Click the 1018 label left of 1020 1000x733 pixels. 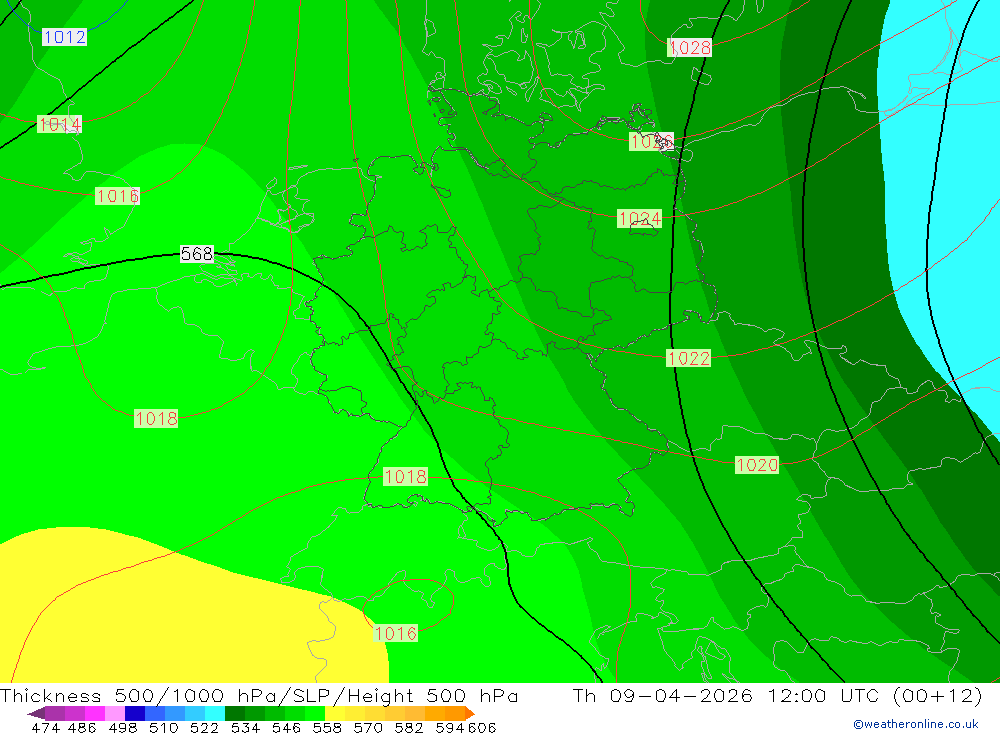point(406,477)
